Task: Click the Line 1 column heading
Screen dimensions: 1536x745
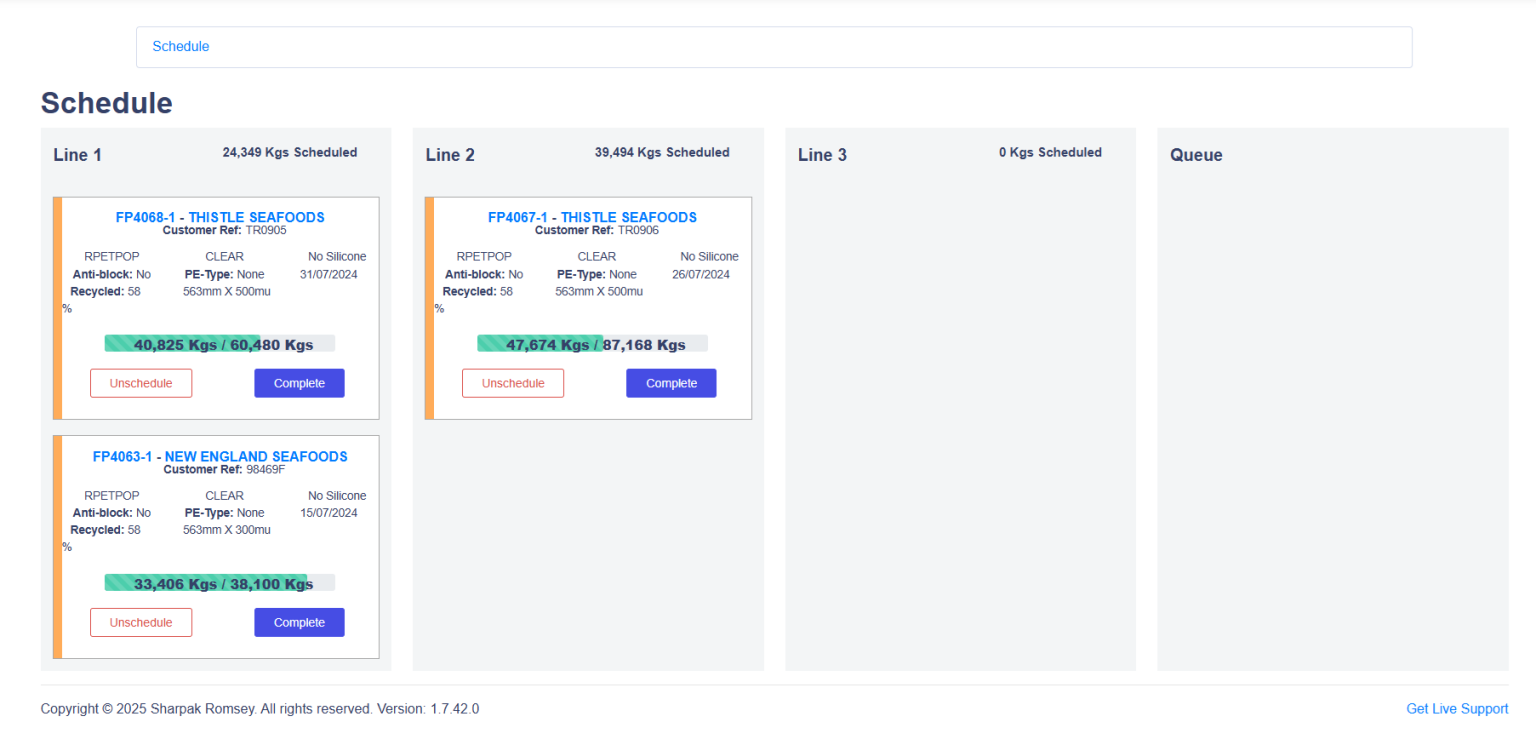Action: 78,155
